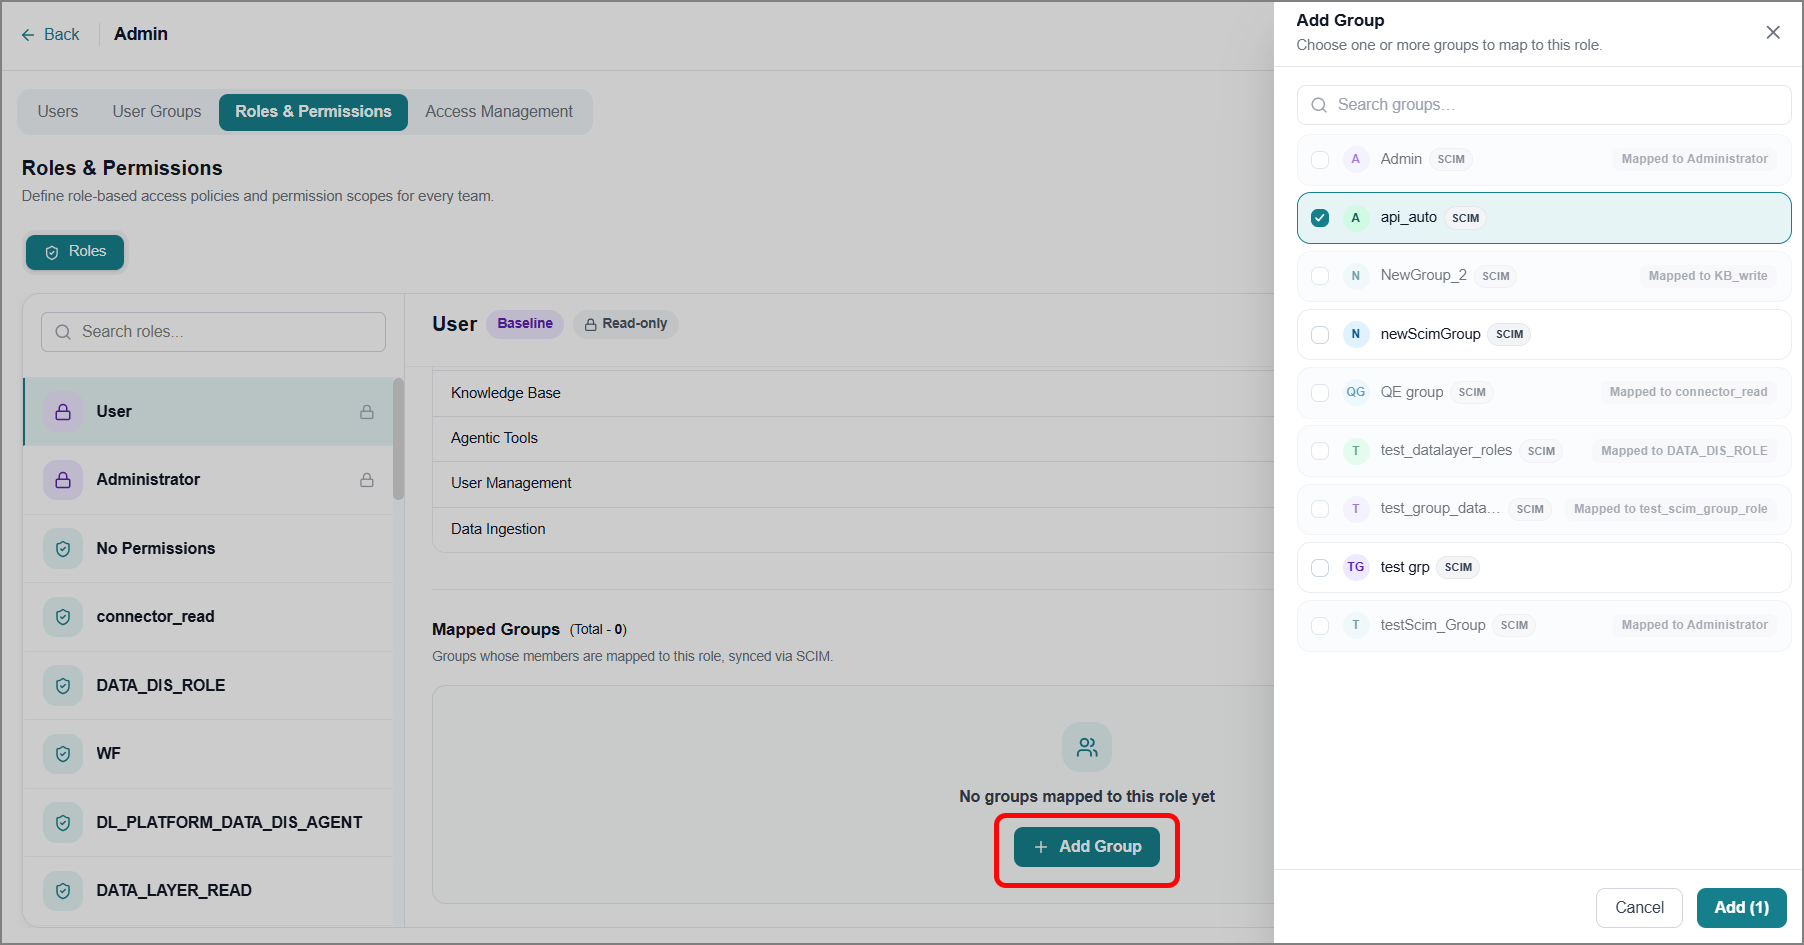
Task: Switch to the Users tab
Action: pyautogui.click(x=58, y=112)
